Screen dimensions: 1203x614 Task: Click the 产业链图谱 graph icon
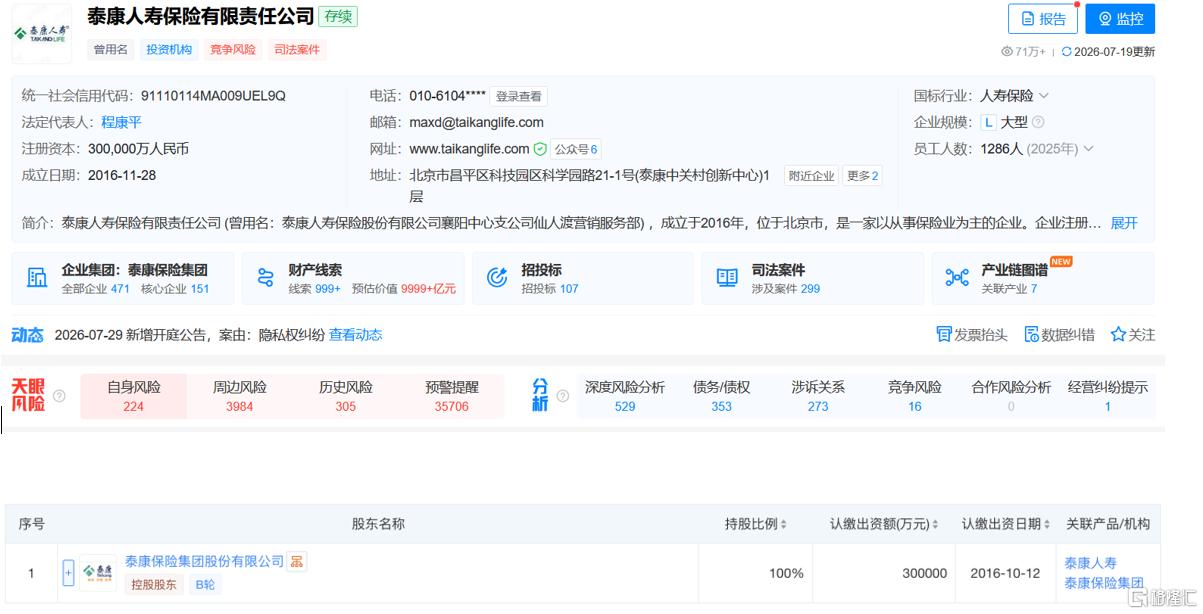click(x=957, y=278)
